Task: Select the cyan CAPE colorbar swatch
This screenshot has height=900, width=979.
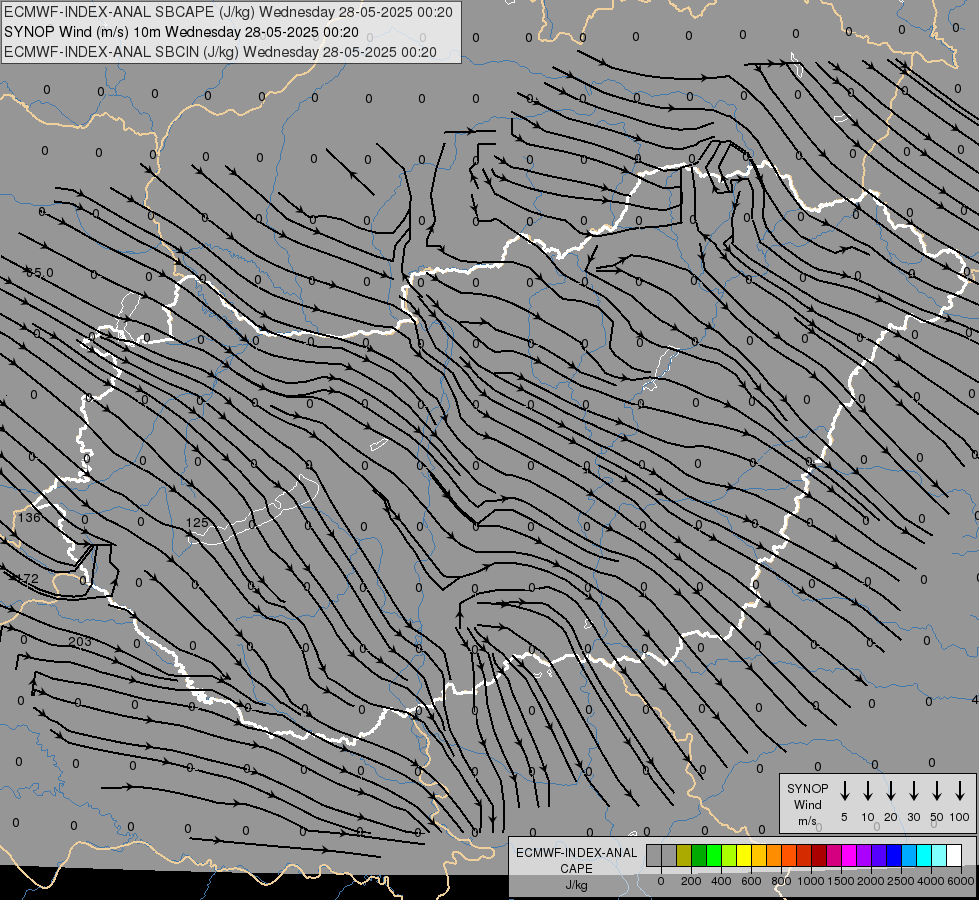Action: tap(924, 856)
